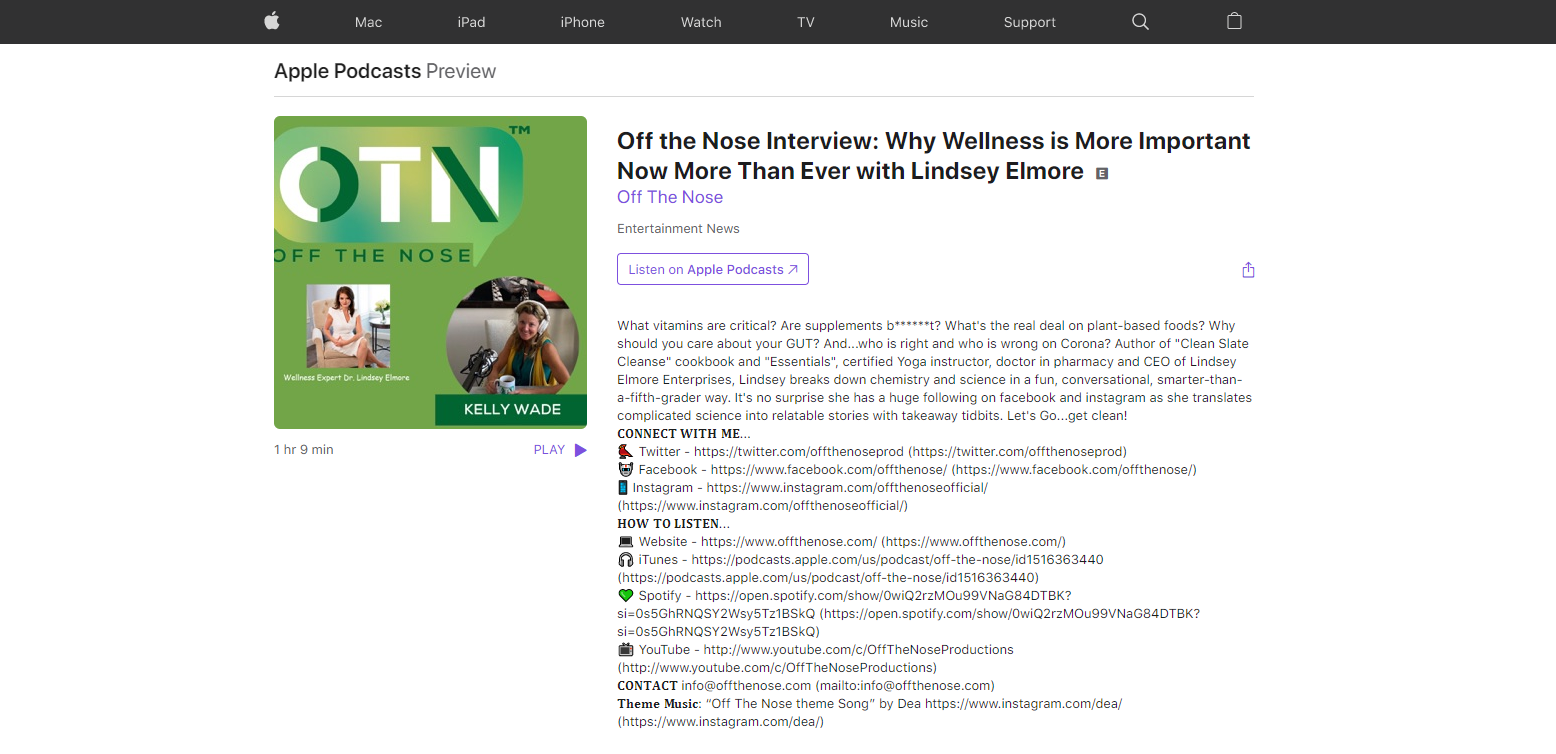Image resolution: width=1556 pixels, height=754 pixels.
Task: Click the Facebook emoji icon
Action: [x=625, y=469]
